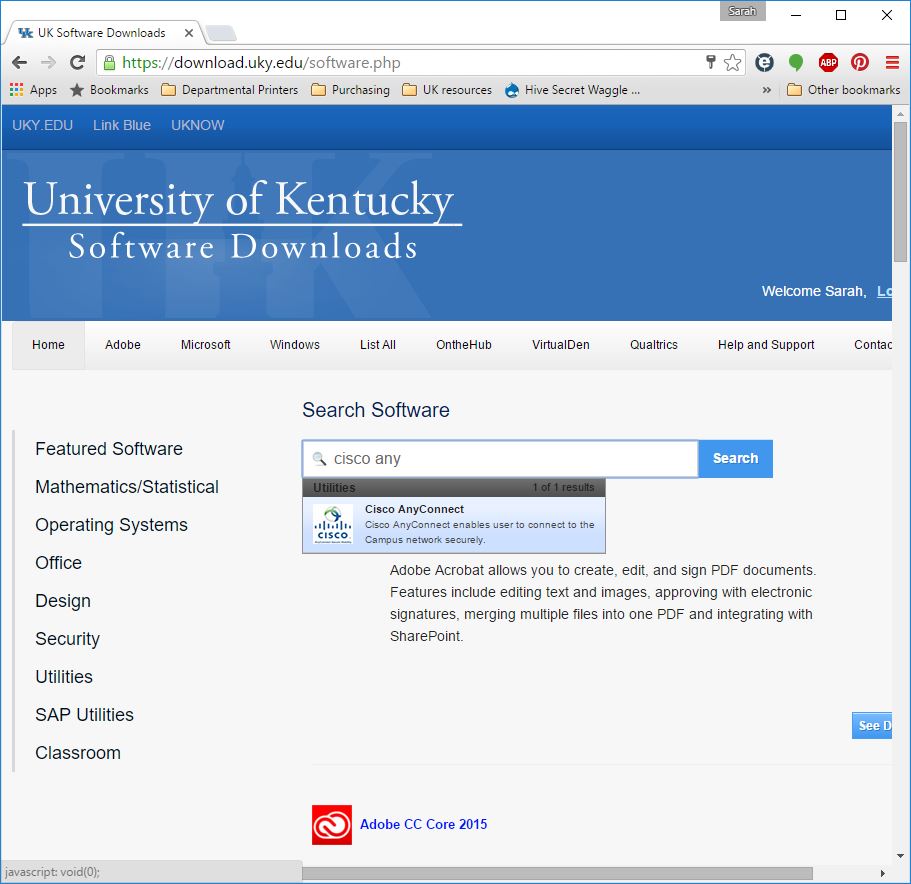Viewport: 911px width, 884px height.
Task: Open the Adblock Plus extension icon
Action: (x=828, y=62)
